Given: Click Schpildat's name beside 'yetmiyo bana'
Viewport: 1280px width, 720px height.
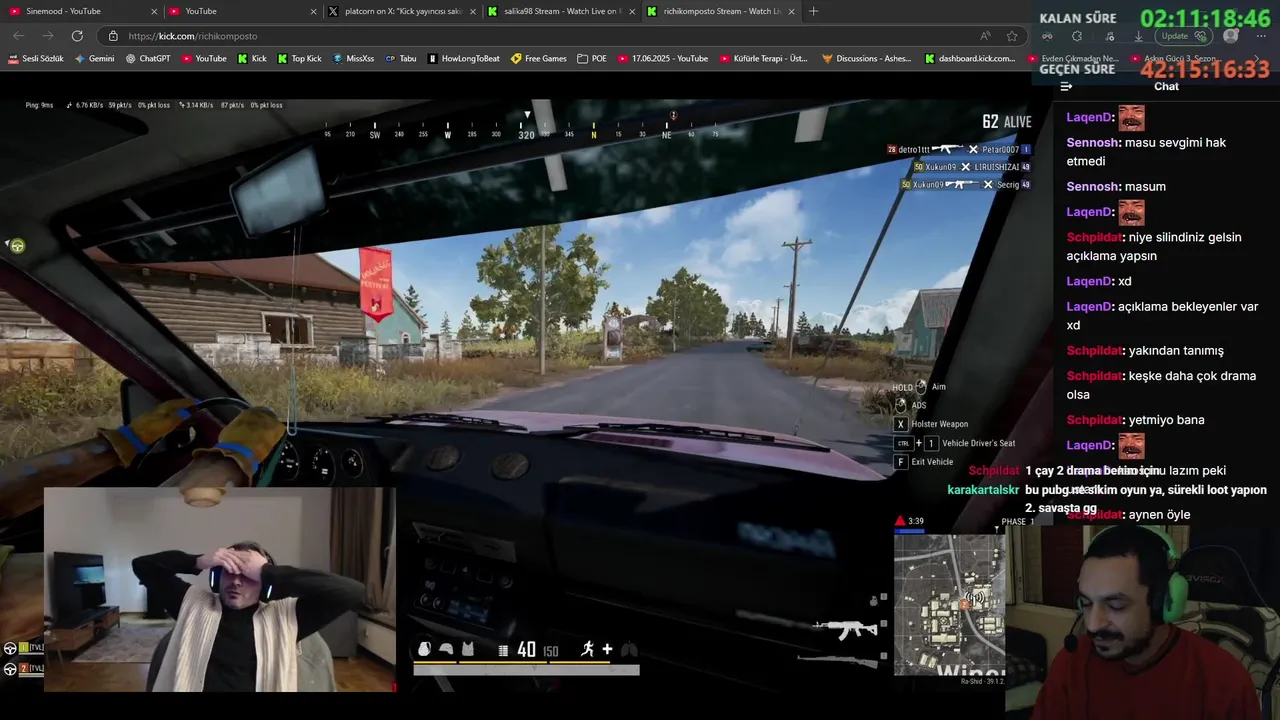Looking at the screenshot, I should point(1094,420).
